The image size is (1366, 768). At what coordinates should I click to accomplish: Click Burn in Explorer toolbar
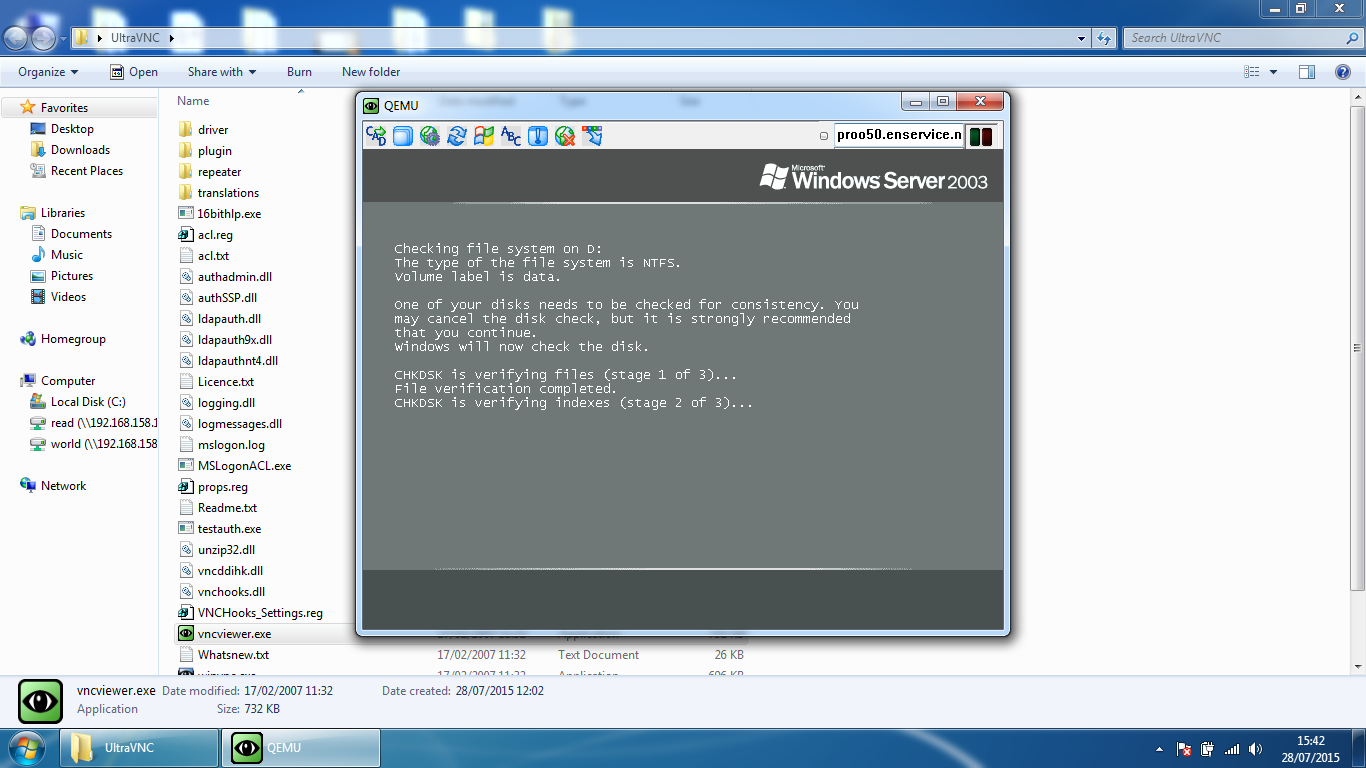[299, 72]
